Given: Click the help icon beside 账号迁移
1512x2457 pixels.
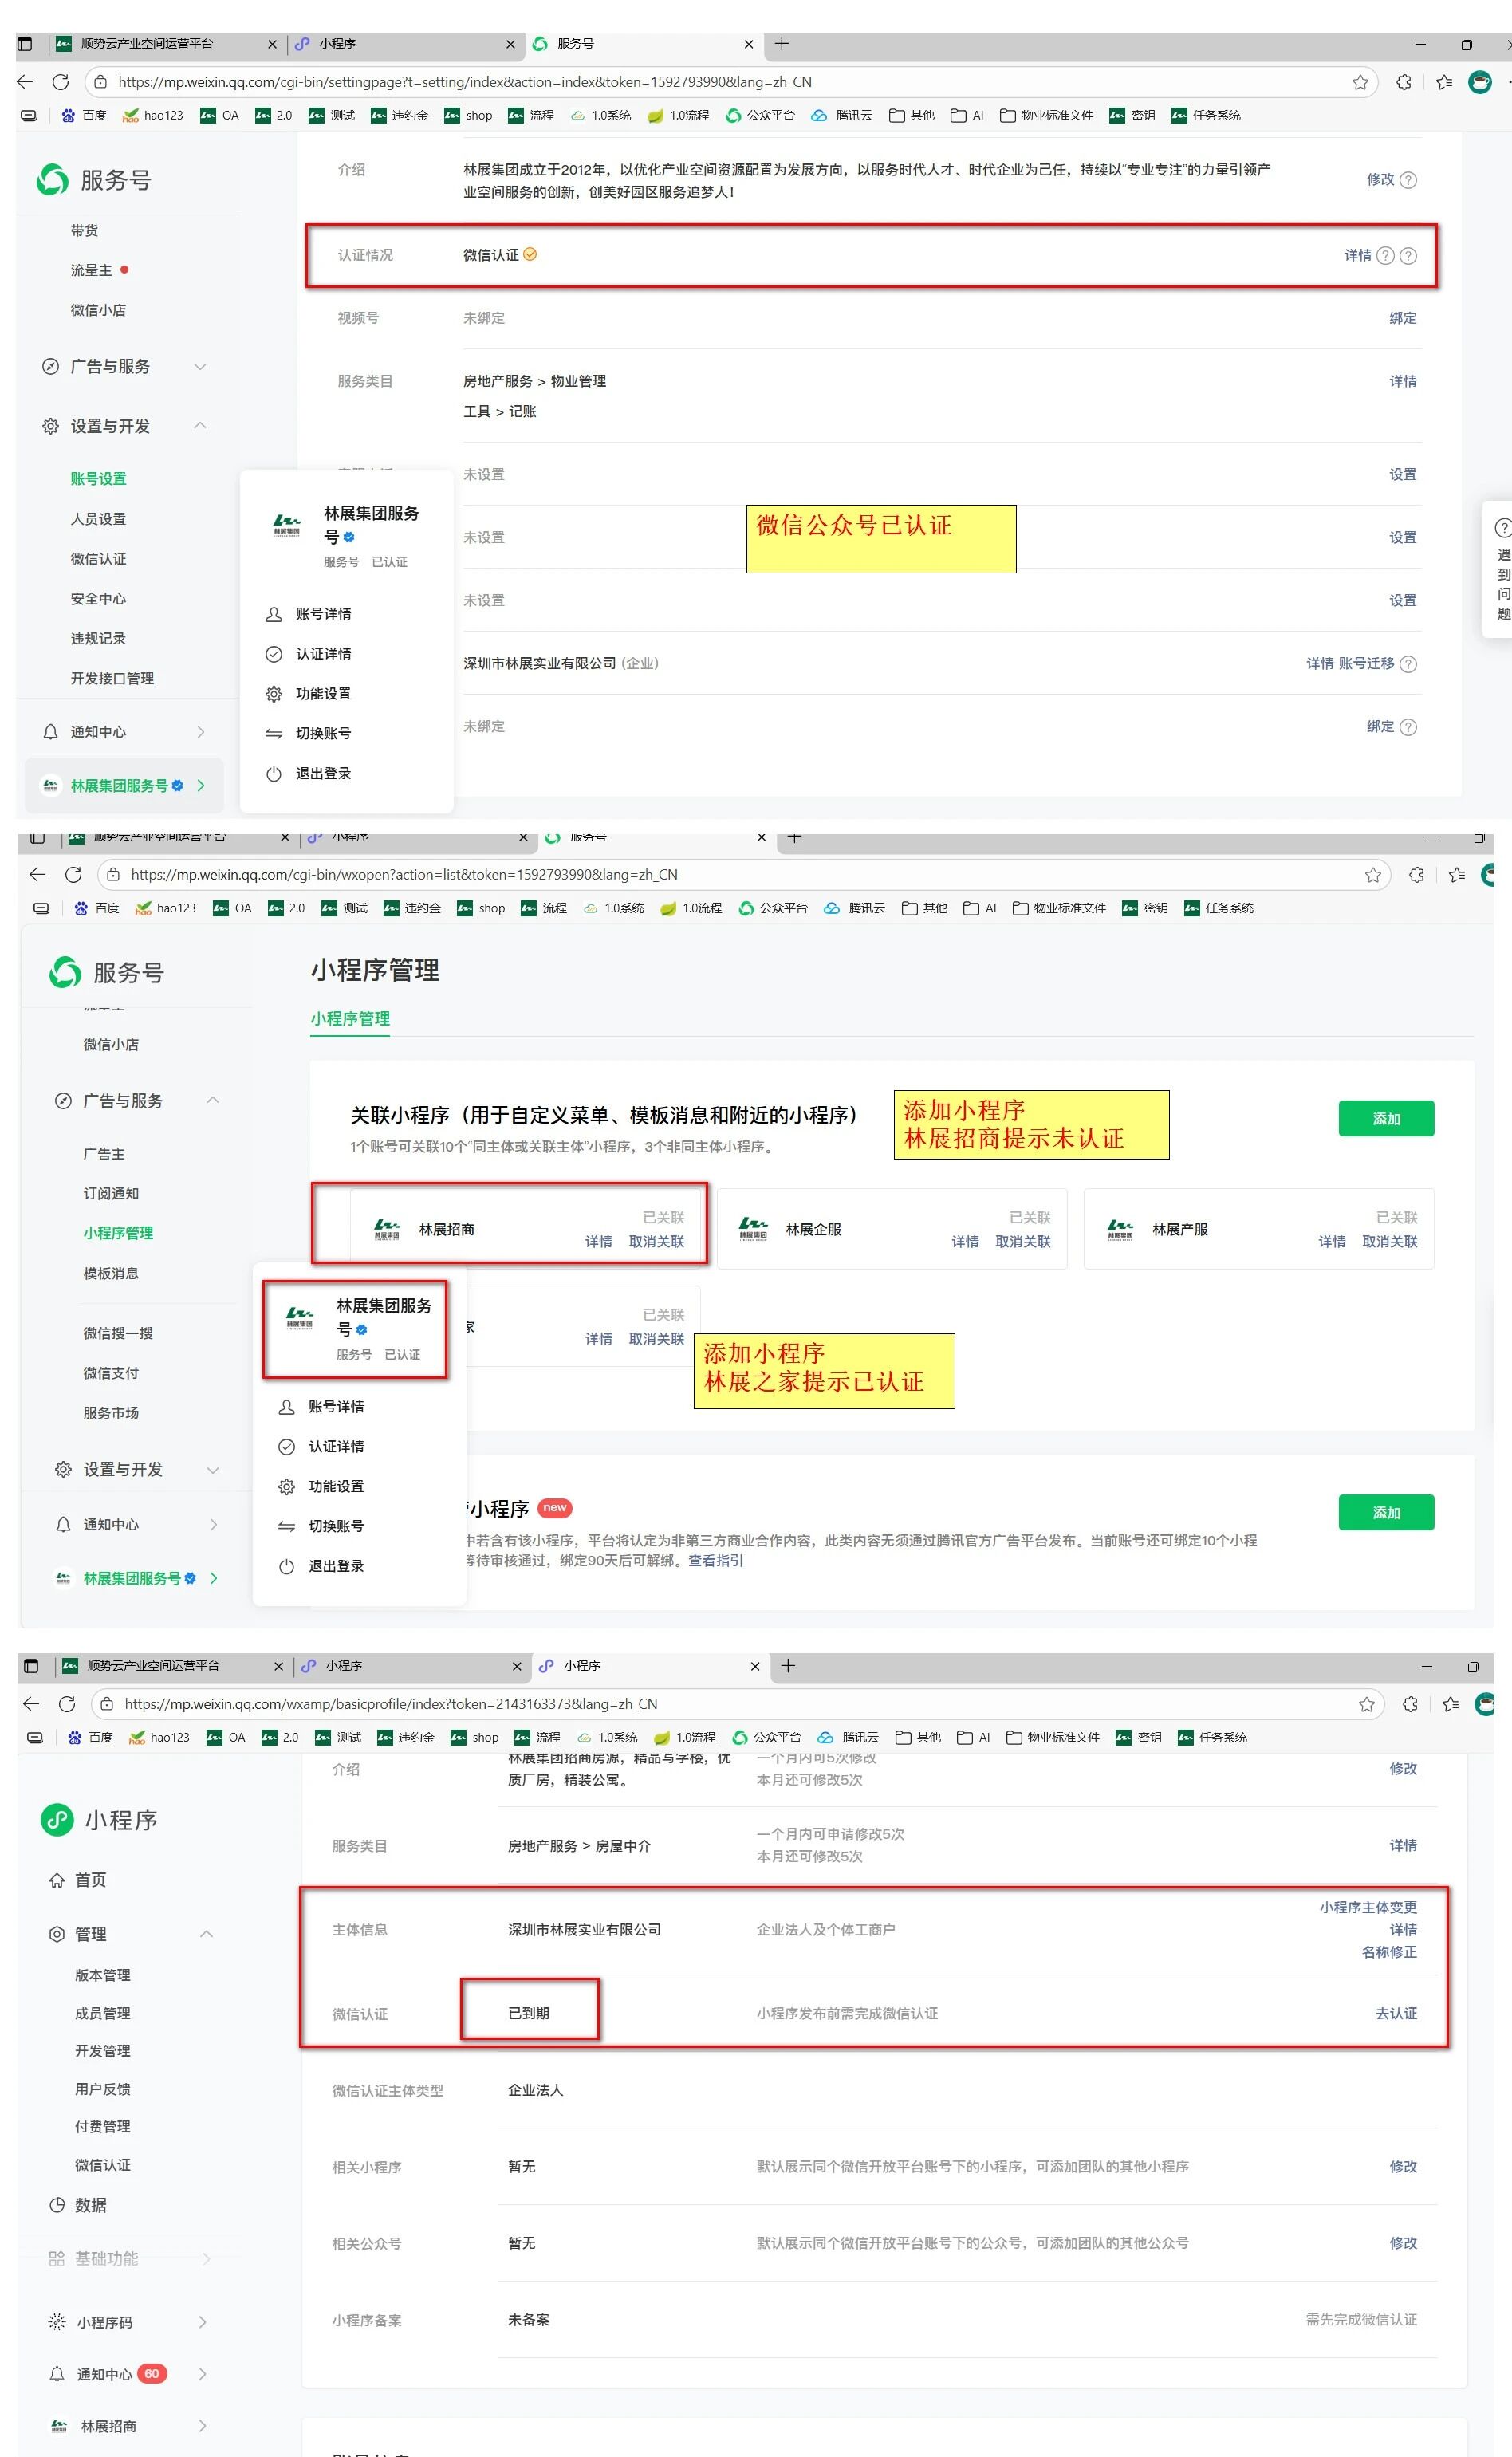Looking at the screenshot, I should pyautogui.click(x=1408, y=664).
